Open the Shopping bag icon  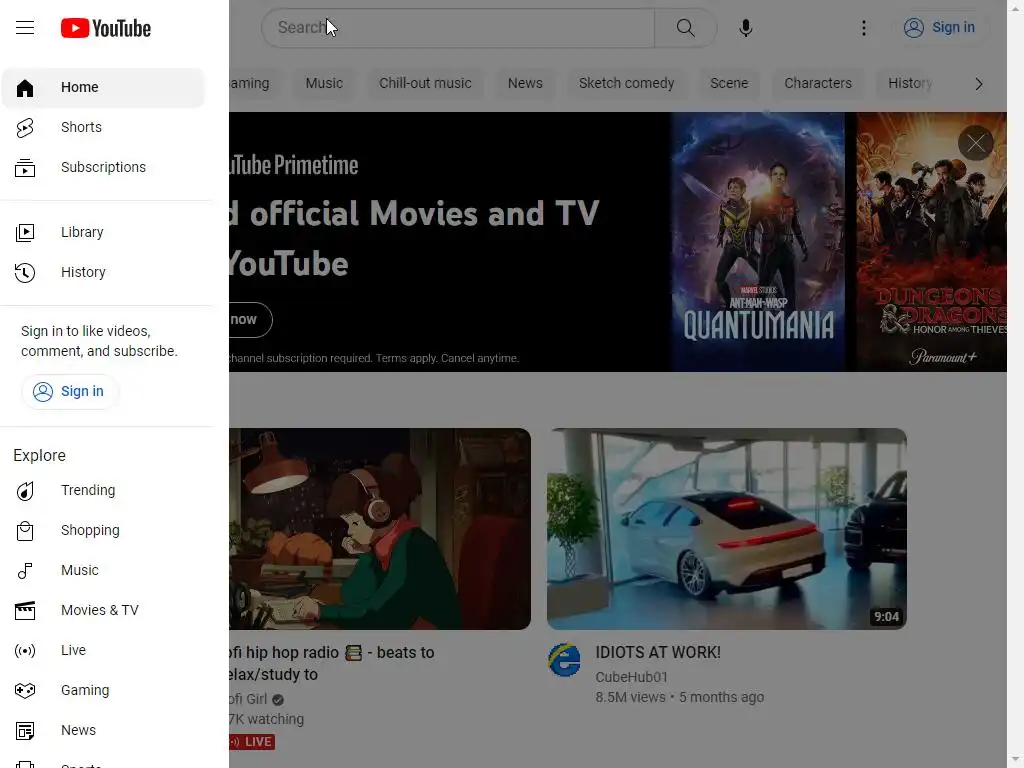pos(25,530)
